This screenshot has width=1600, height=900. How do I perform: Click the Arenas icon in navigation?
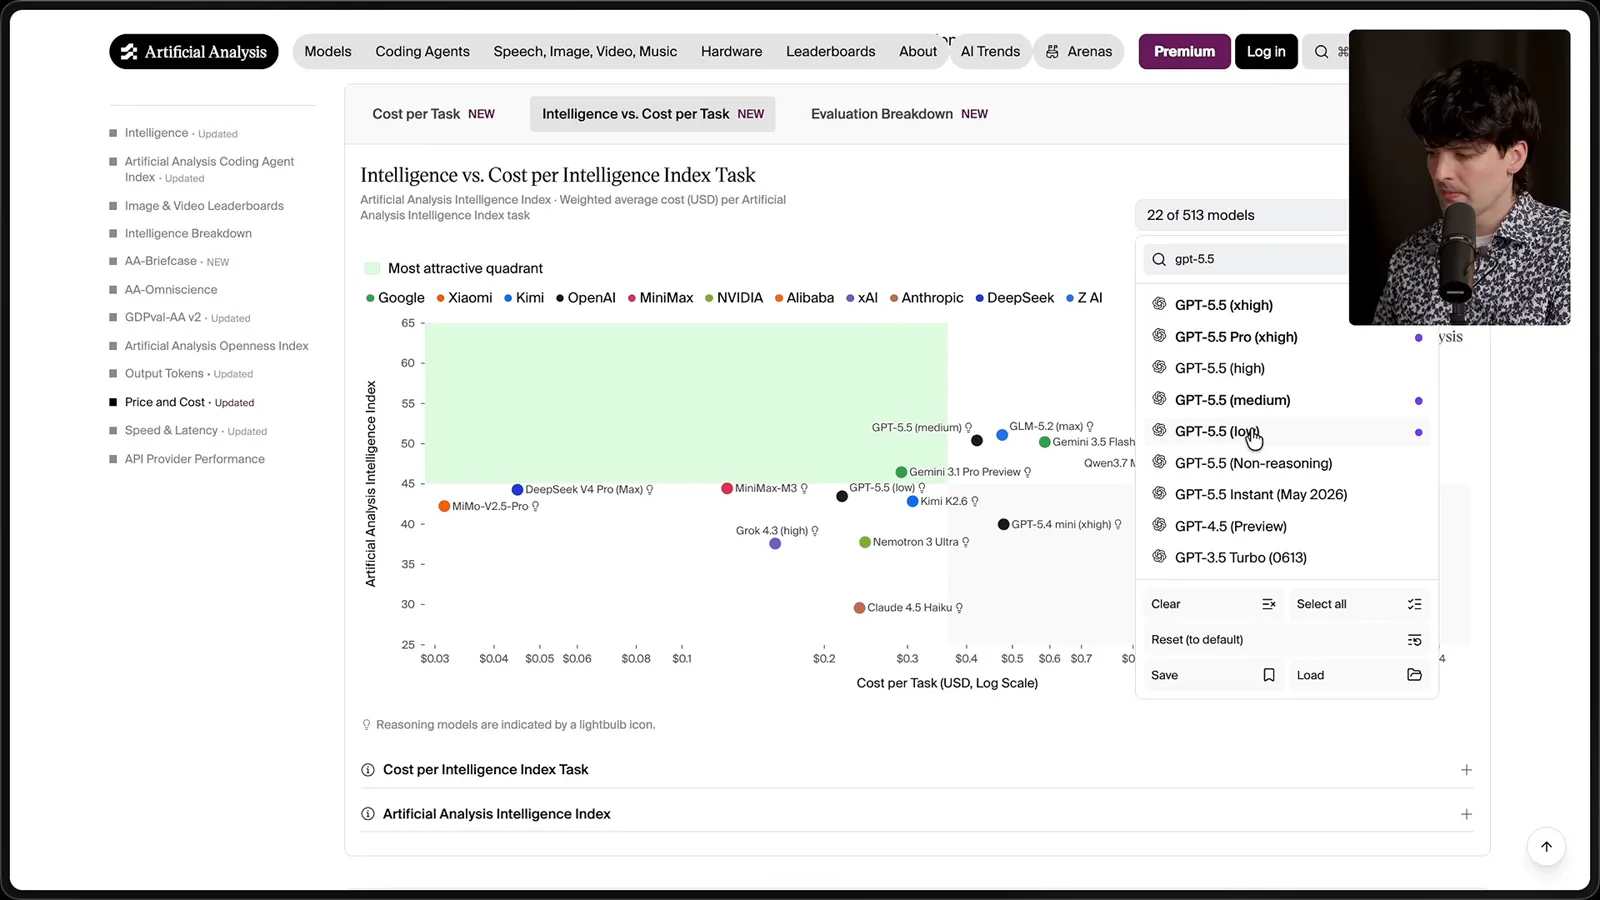(1052, 52)
